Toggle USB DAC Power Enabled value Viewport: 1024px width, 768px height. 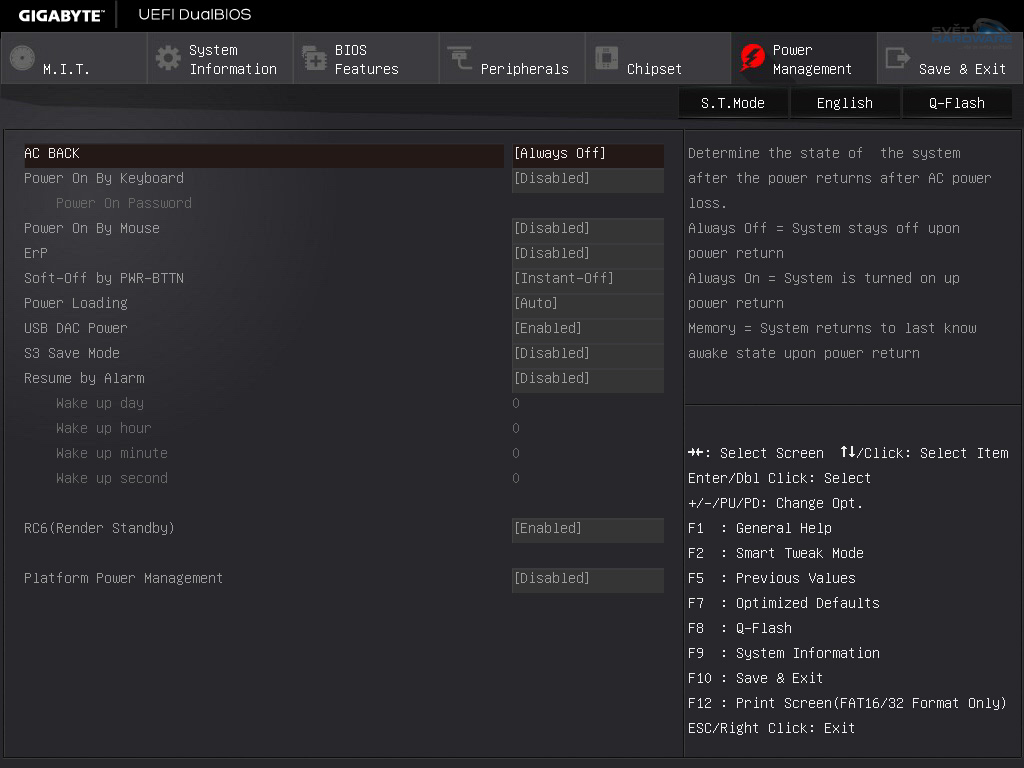pos(587,328)
